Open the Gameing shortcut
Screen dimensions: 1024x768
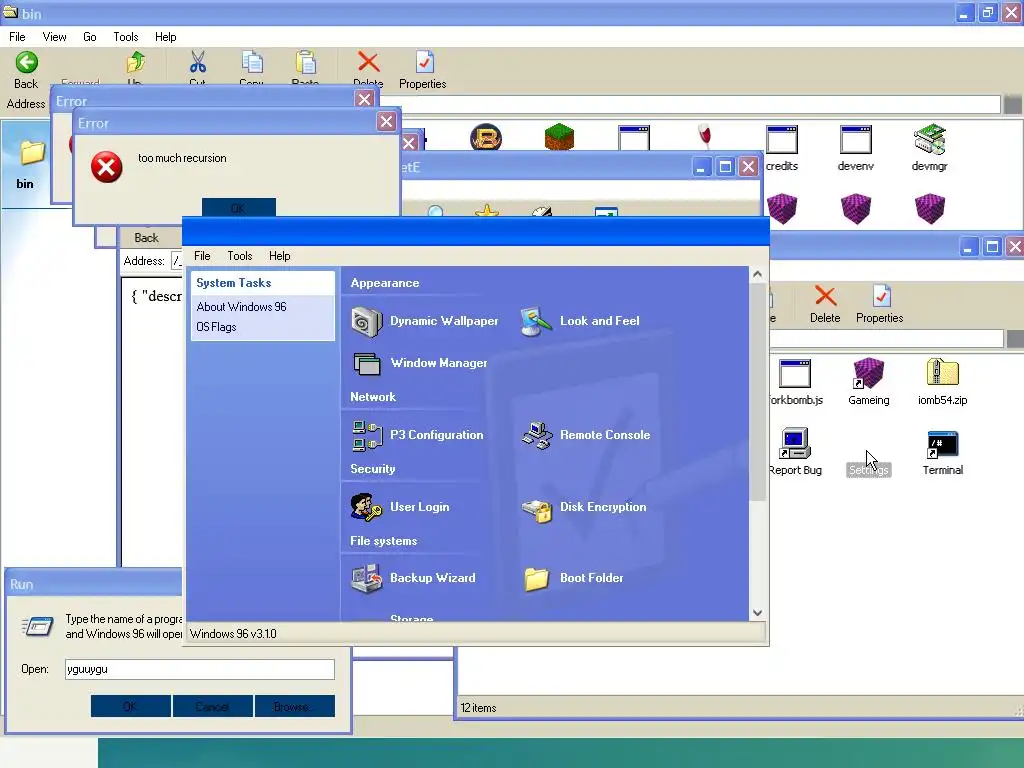[869, 382]
